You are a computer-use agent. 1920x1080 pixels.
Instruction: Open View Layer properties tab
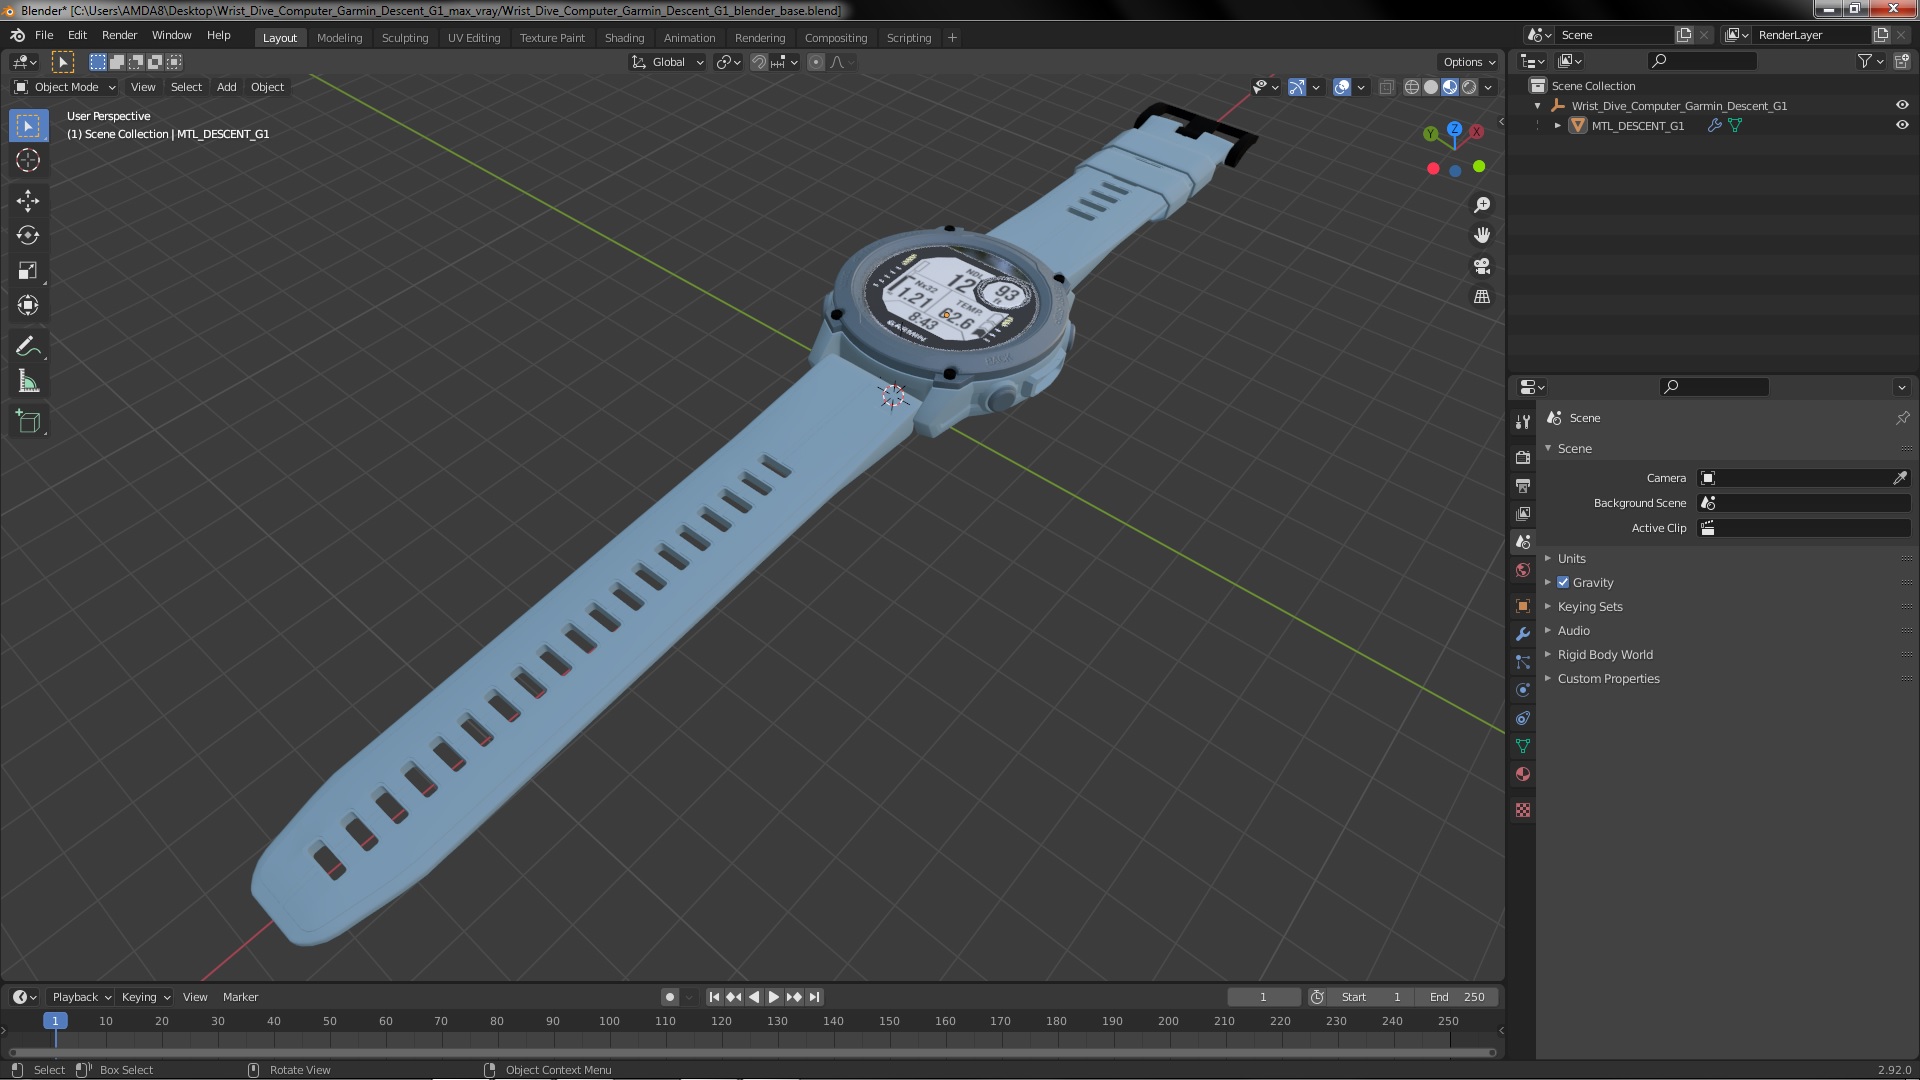click(1523, 513)
